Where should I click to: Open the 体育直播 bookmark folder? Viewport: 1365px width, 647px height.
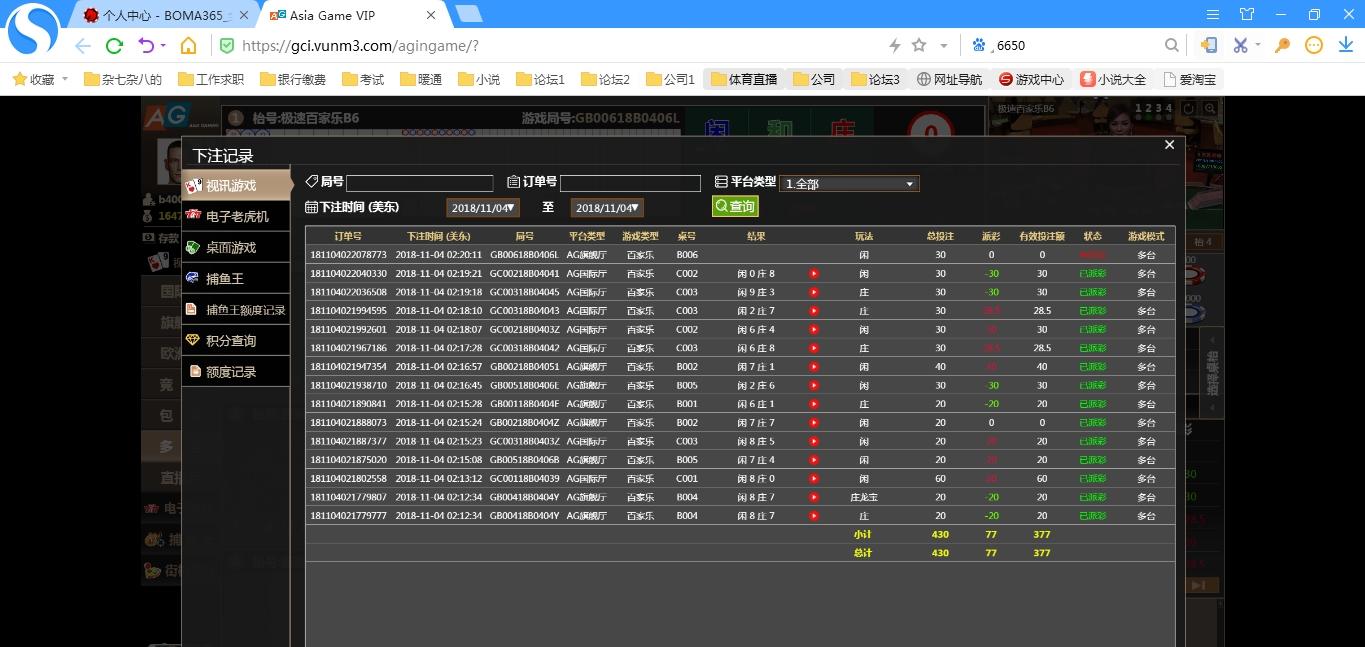click(x=744, y=79)
